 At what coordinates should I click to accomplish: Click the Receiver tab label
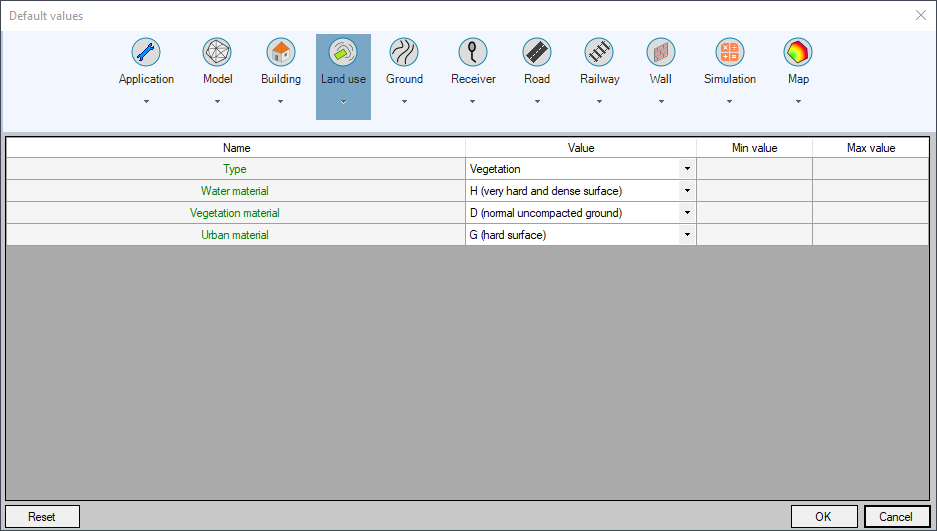tap(473, 79)
